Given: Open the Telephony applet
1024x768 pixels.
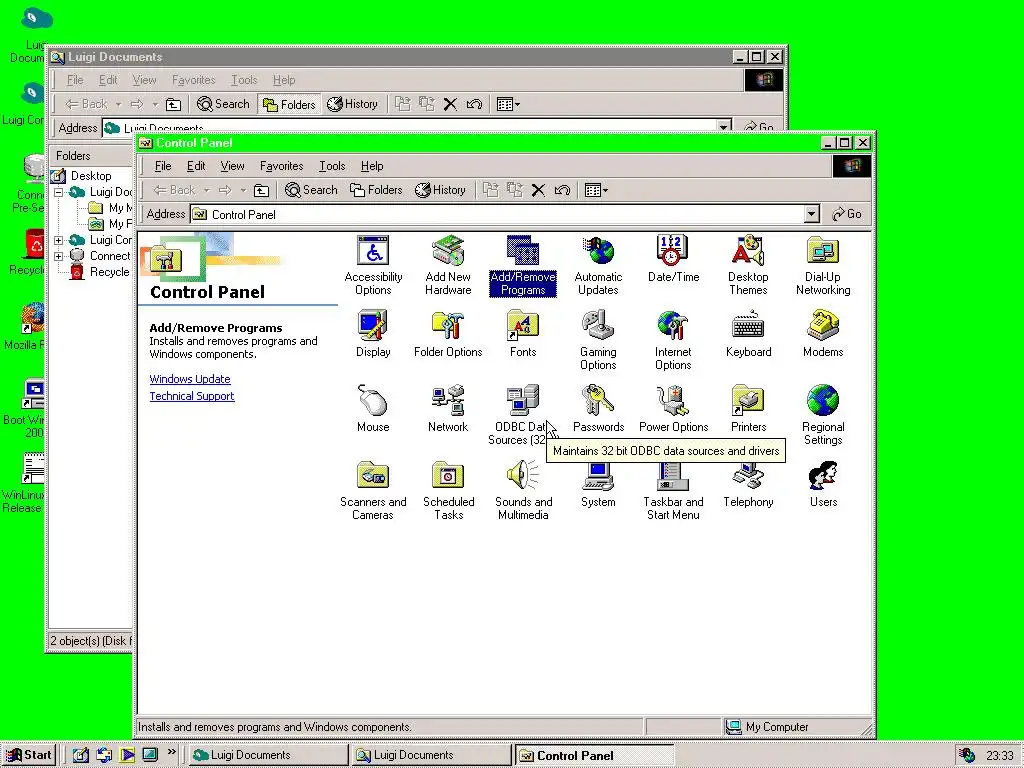Looking at the screenshot, I should (748, 485).
